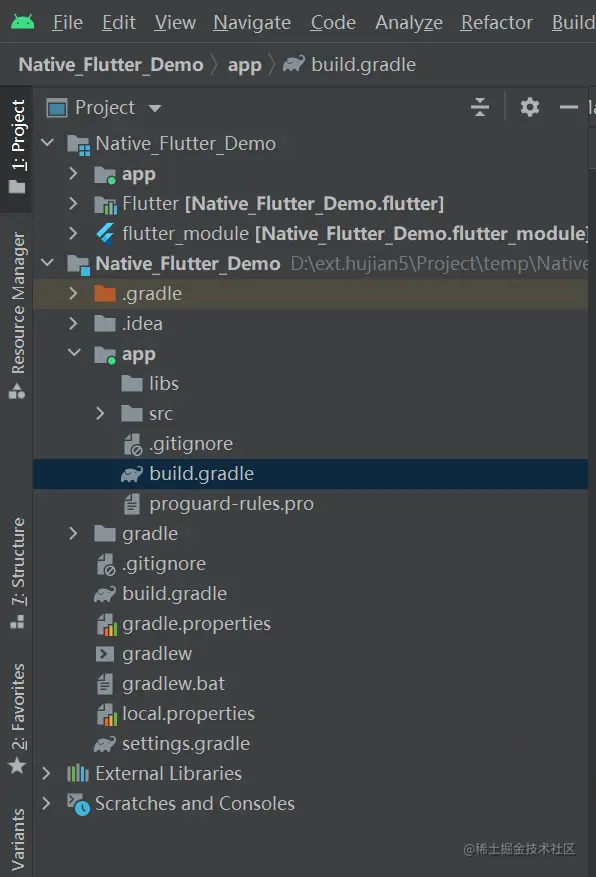Expand the top app module node
Screen dimensions: 596x877
(x=73, y=173)
